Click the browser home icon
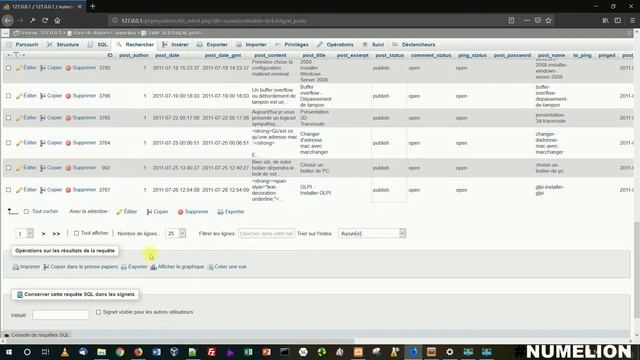Image resolution: width=640 pixels, height=360 pixels. [x=58, y=20]
